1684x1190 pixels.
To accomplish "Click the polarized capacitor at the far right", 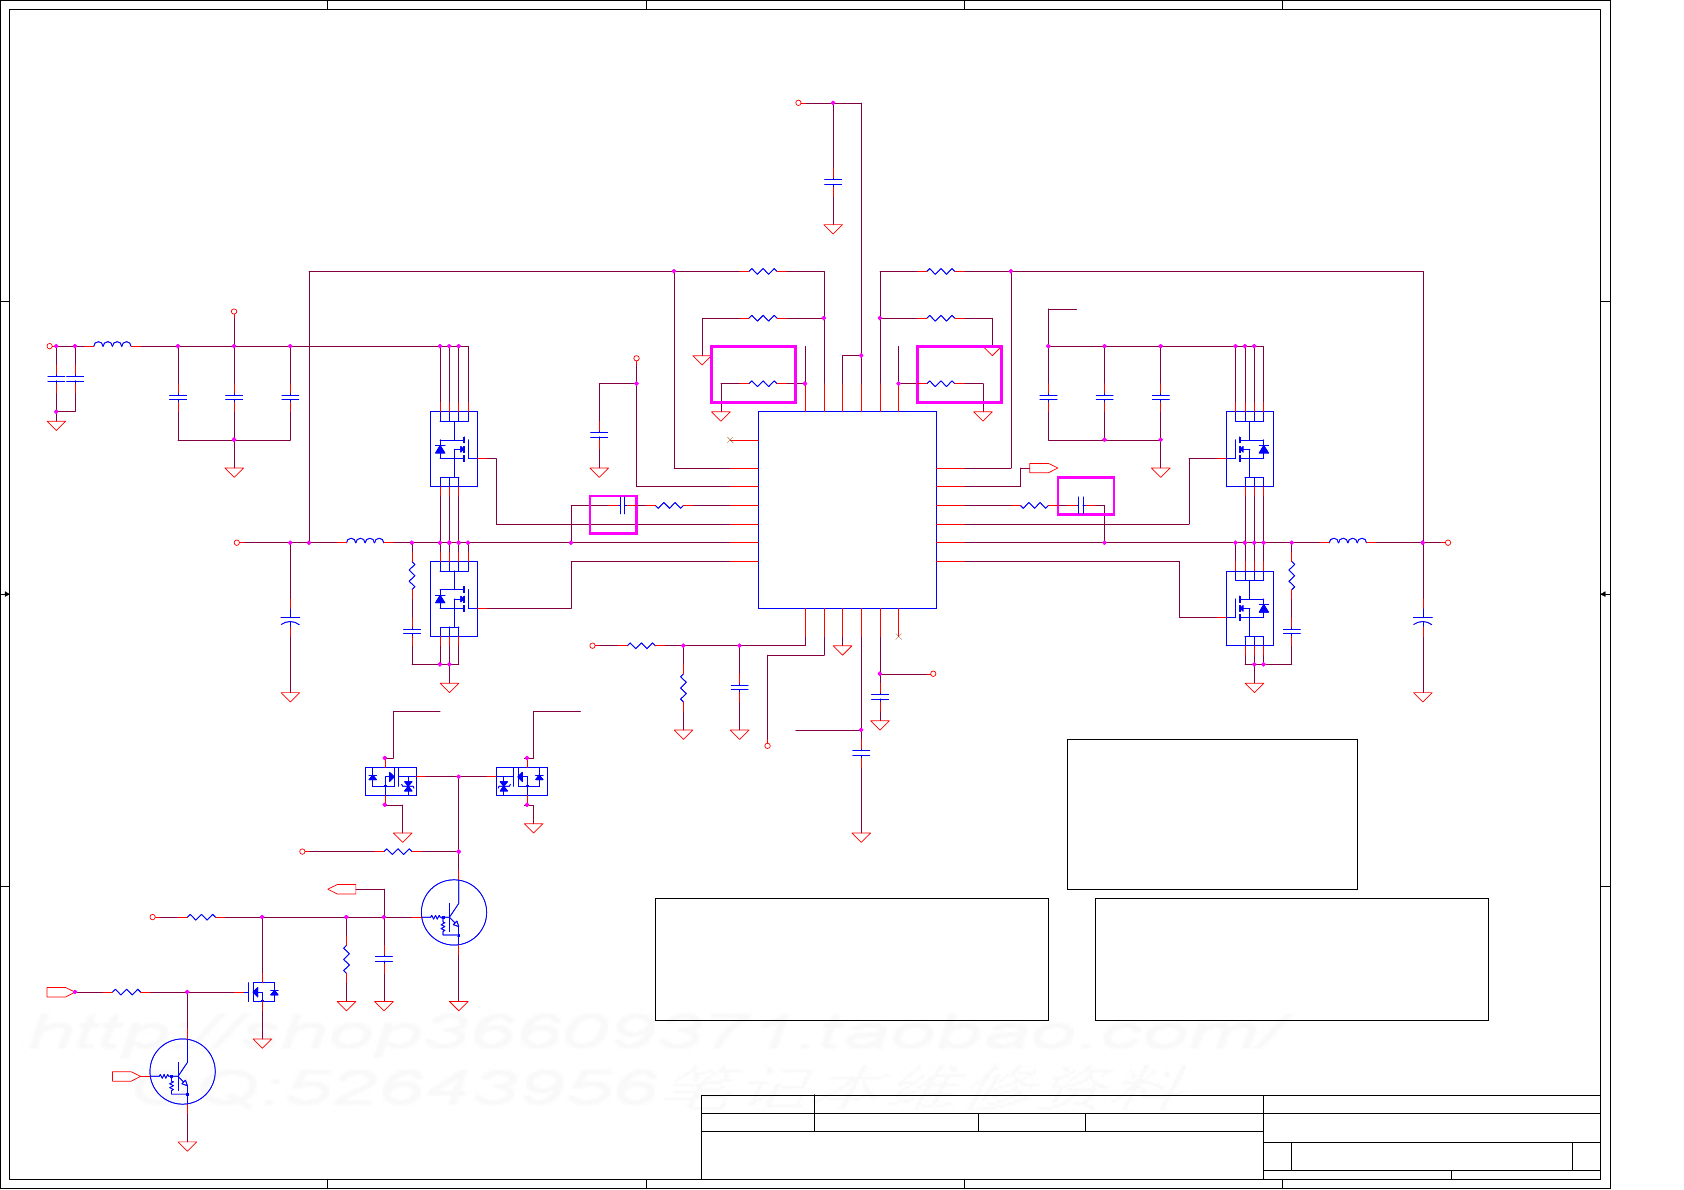I will pos(1423,621).
